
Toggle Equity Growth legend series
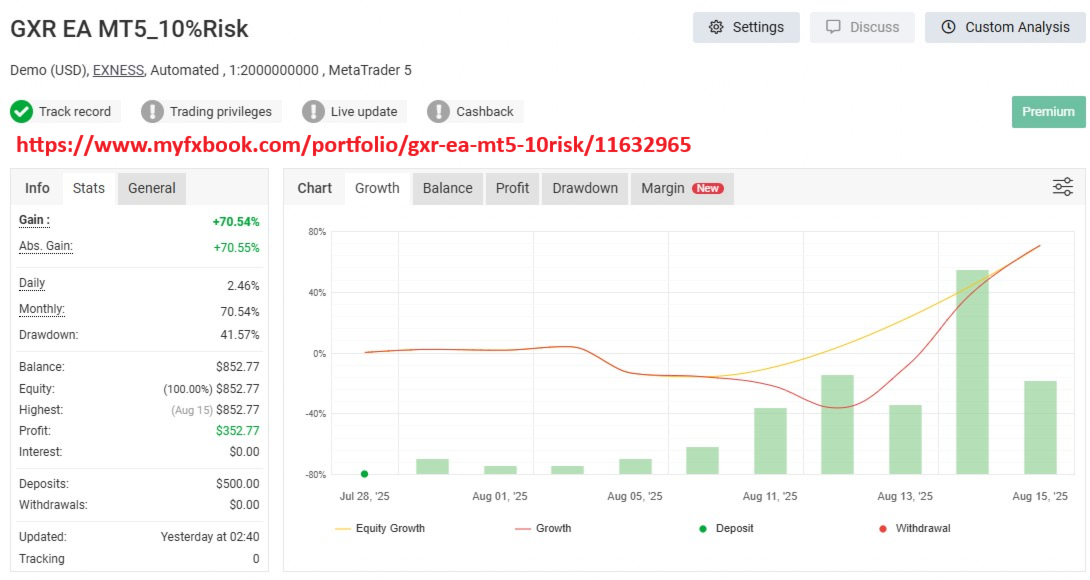pos(380,529)
